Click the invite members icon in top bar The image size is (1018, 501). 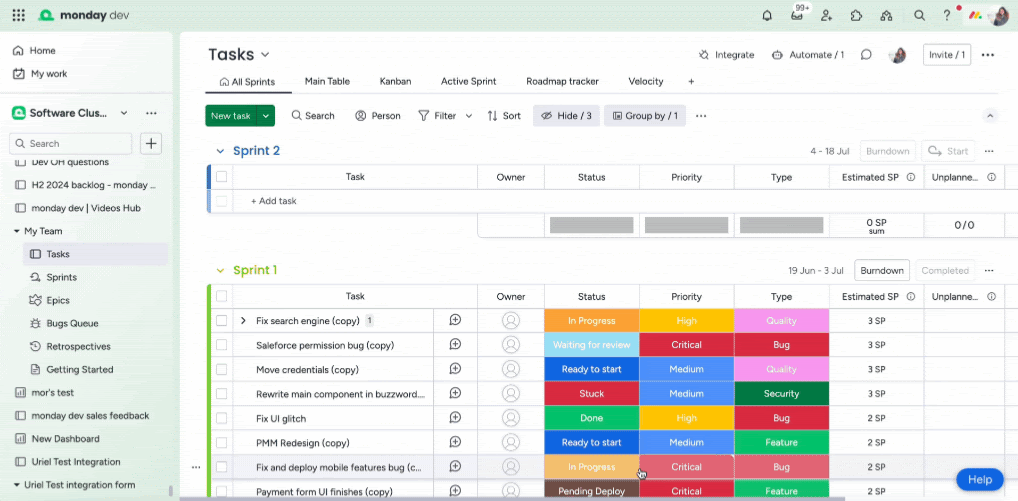pyautogui.click(x=826, y=16)
